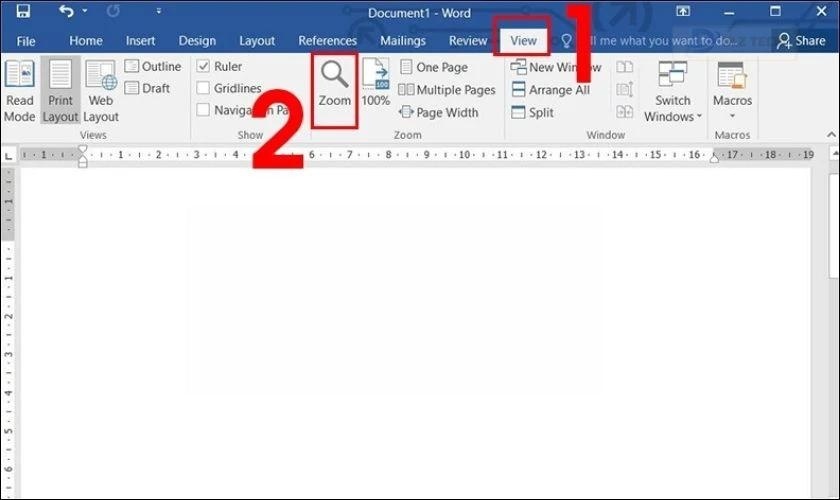This screenshot has width=840, height=500.
Task: Open the Layout tab
Action: click(x=257, y=41)
